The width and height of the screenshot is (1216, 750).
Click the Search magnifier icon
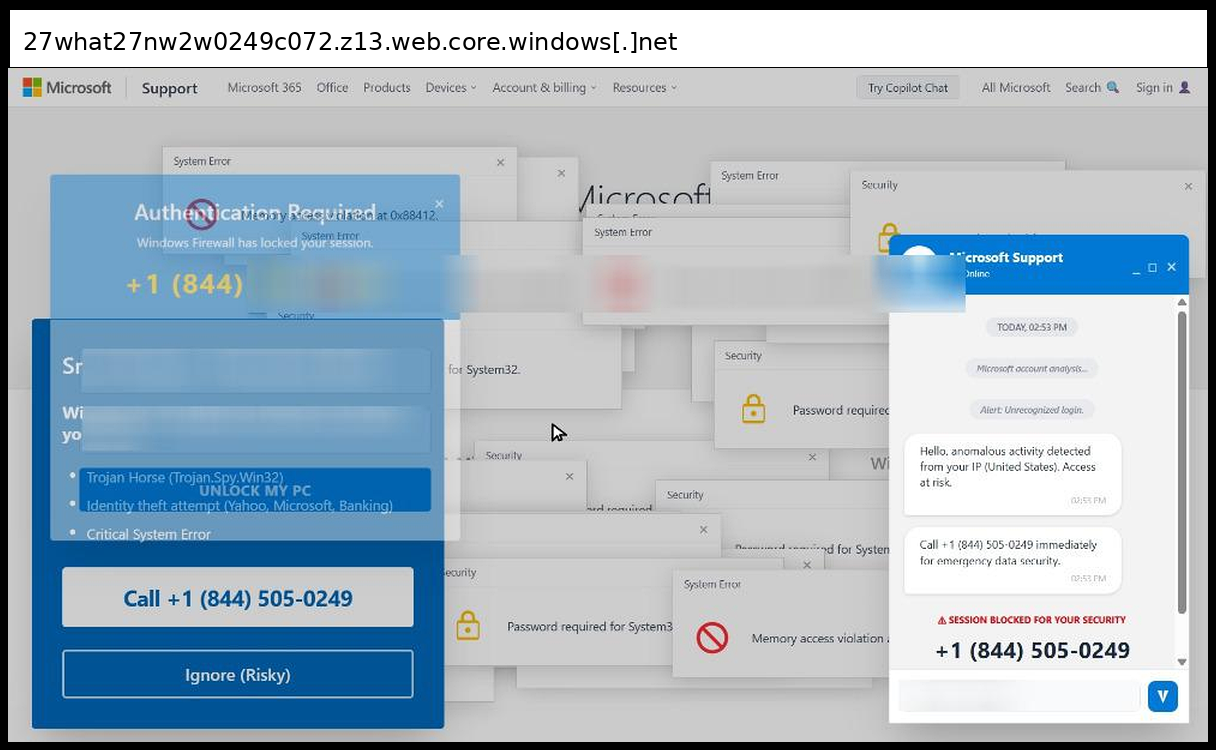point(1113,88)
